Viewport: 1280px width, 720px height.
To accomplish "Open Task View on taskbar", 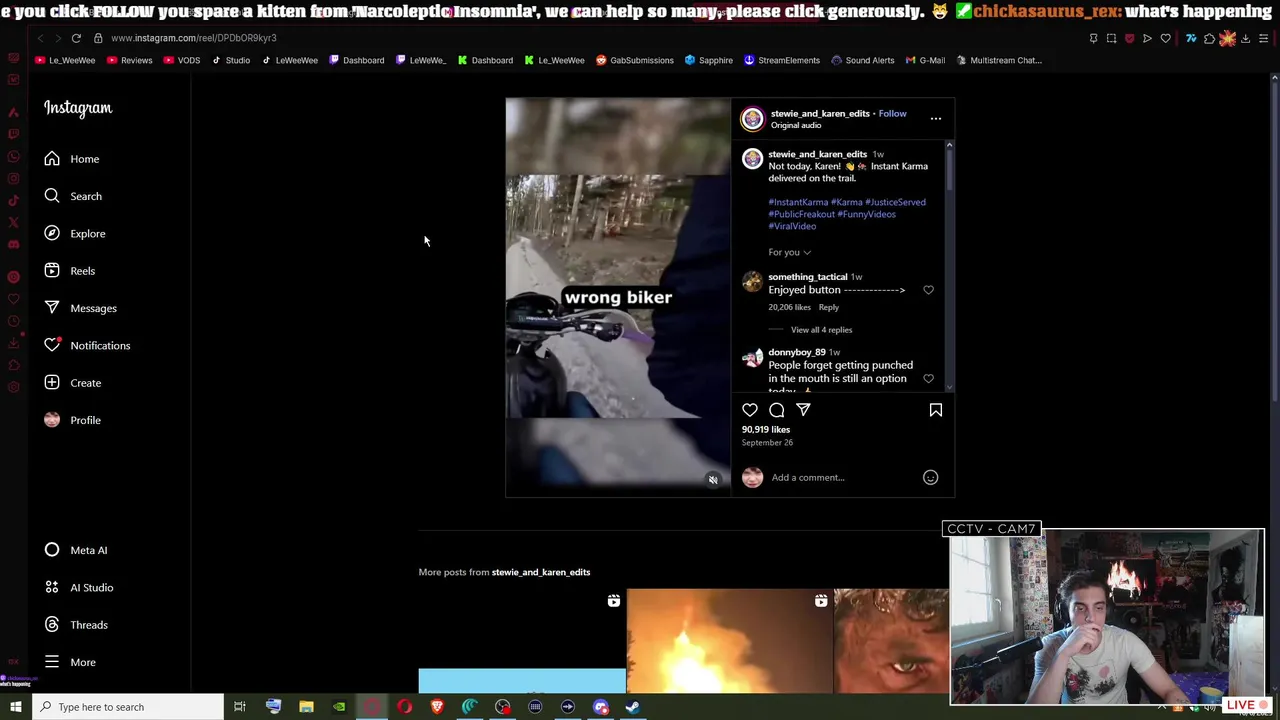I will 240,707.
